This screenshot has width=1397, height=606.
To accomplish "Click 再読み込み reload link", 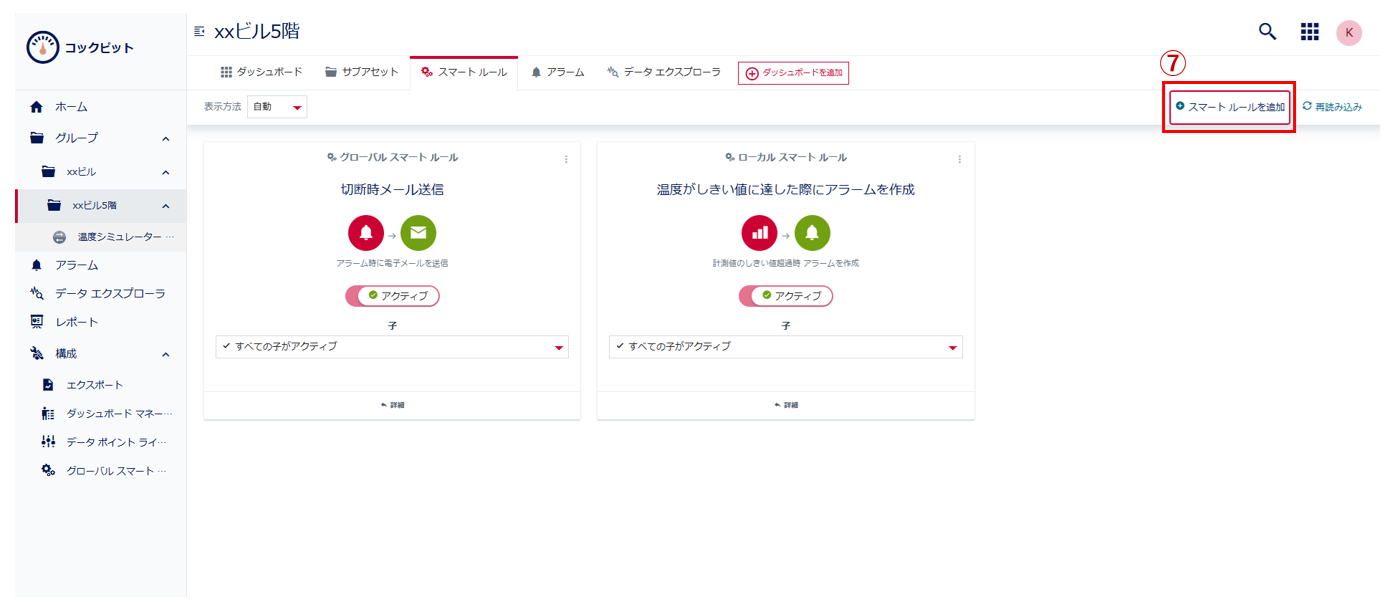I will click(1332, 107).
